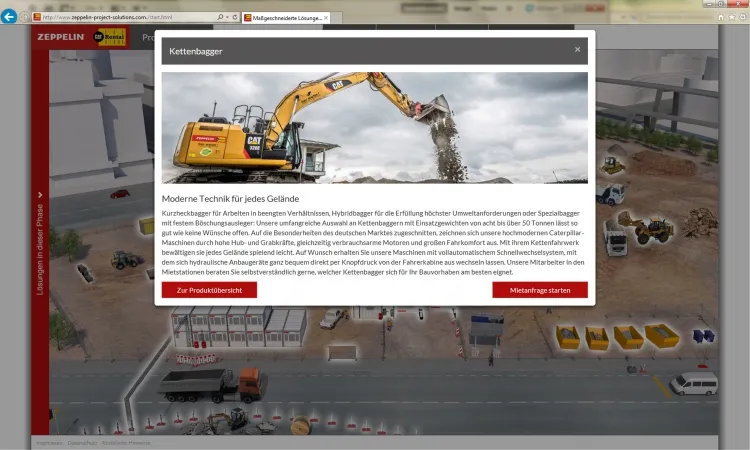
Task: Open the browser home icon
Action: (720, 18)
